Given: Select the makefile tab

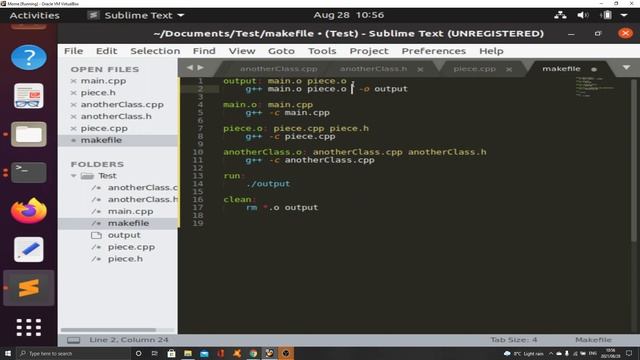Looking at the screenshot, I should pyautogui.click(x=561, y=69).
